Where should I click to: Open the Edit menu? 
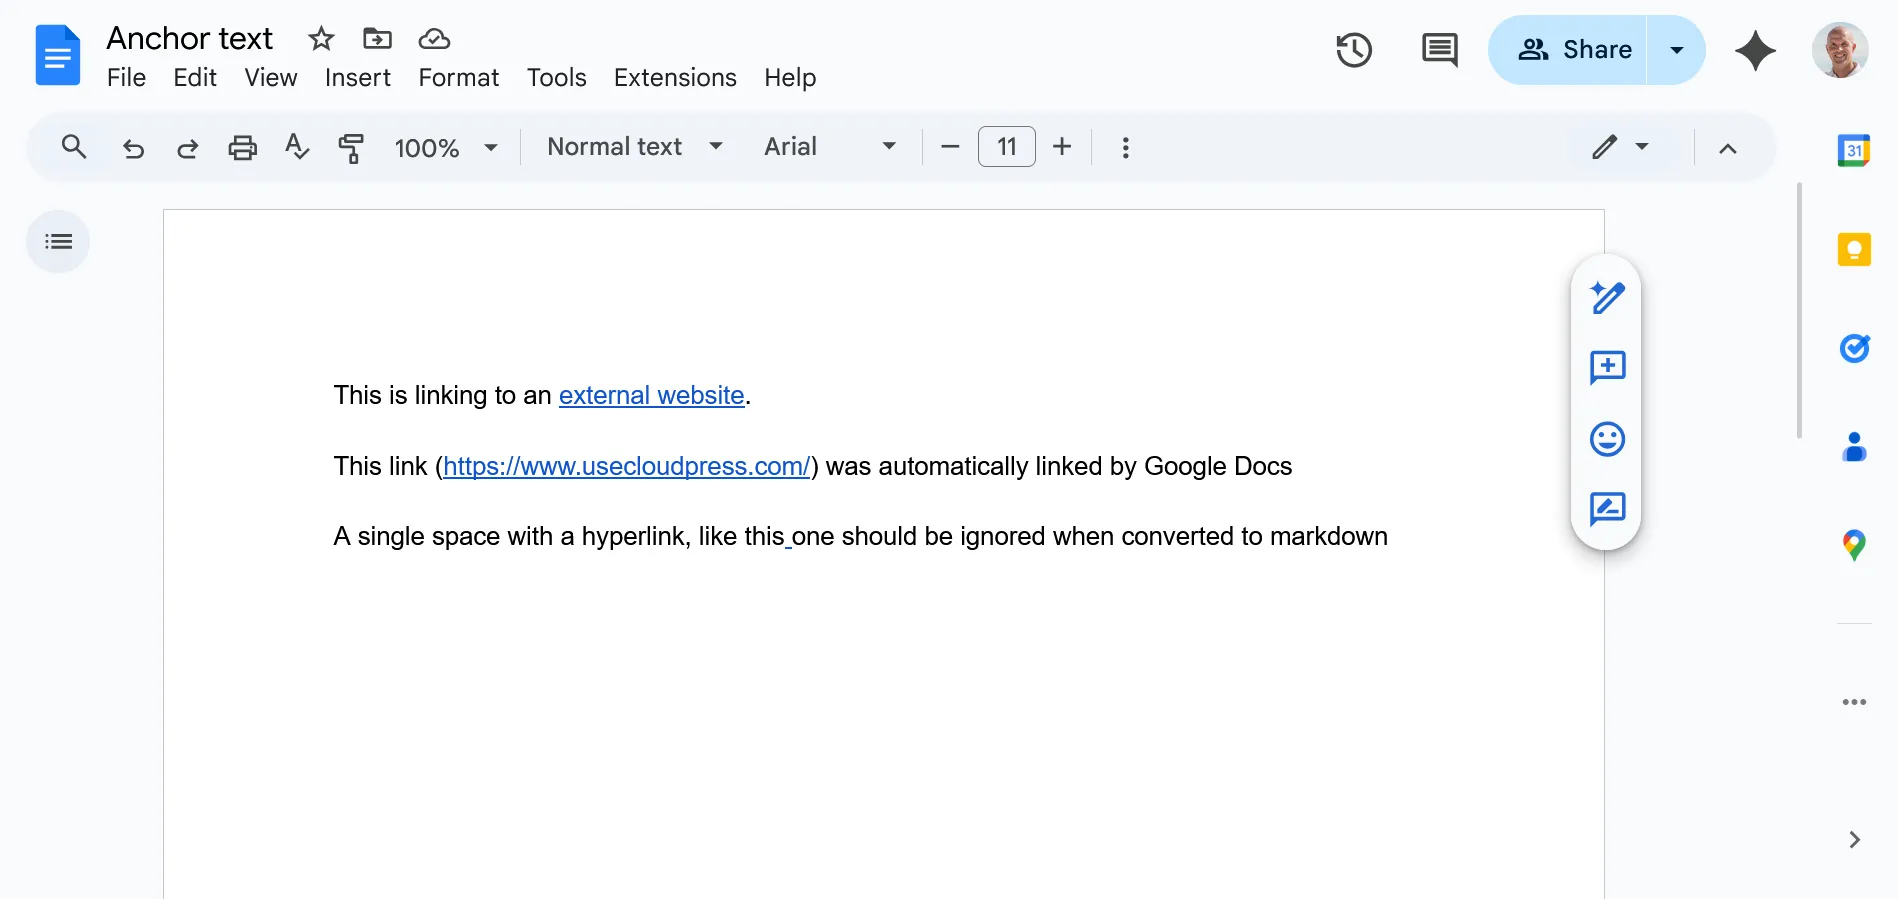click(195, 78)
